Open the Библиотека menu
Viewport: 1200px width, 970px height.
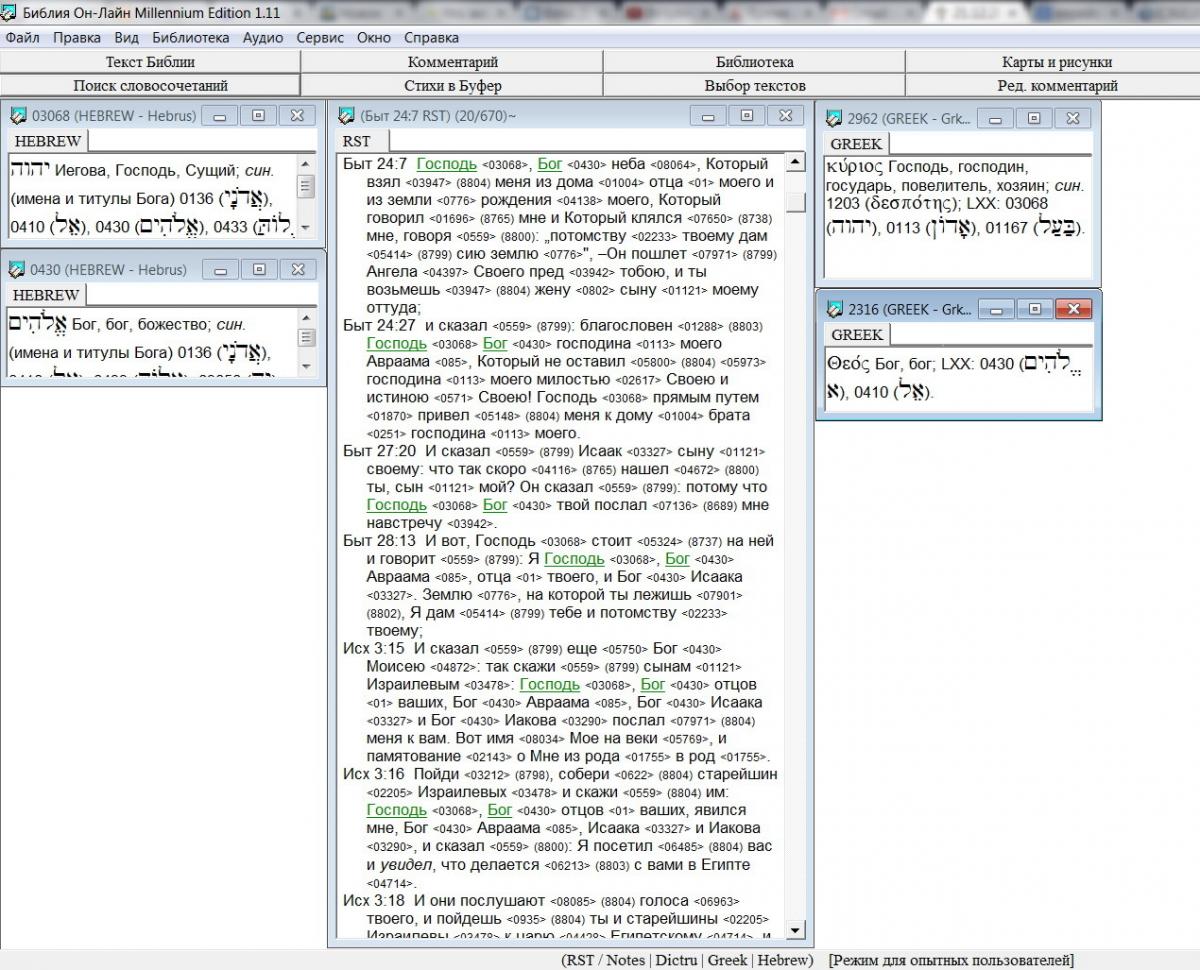pos(190,38)
